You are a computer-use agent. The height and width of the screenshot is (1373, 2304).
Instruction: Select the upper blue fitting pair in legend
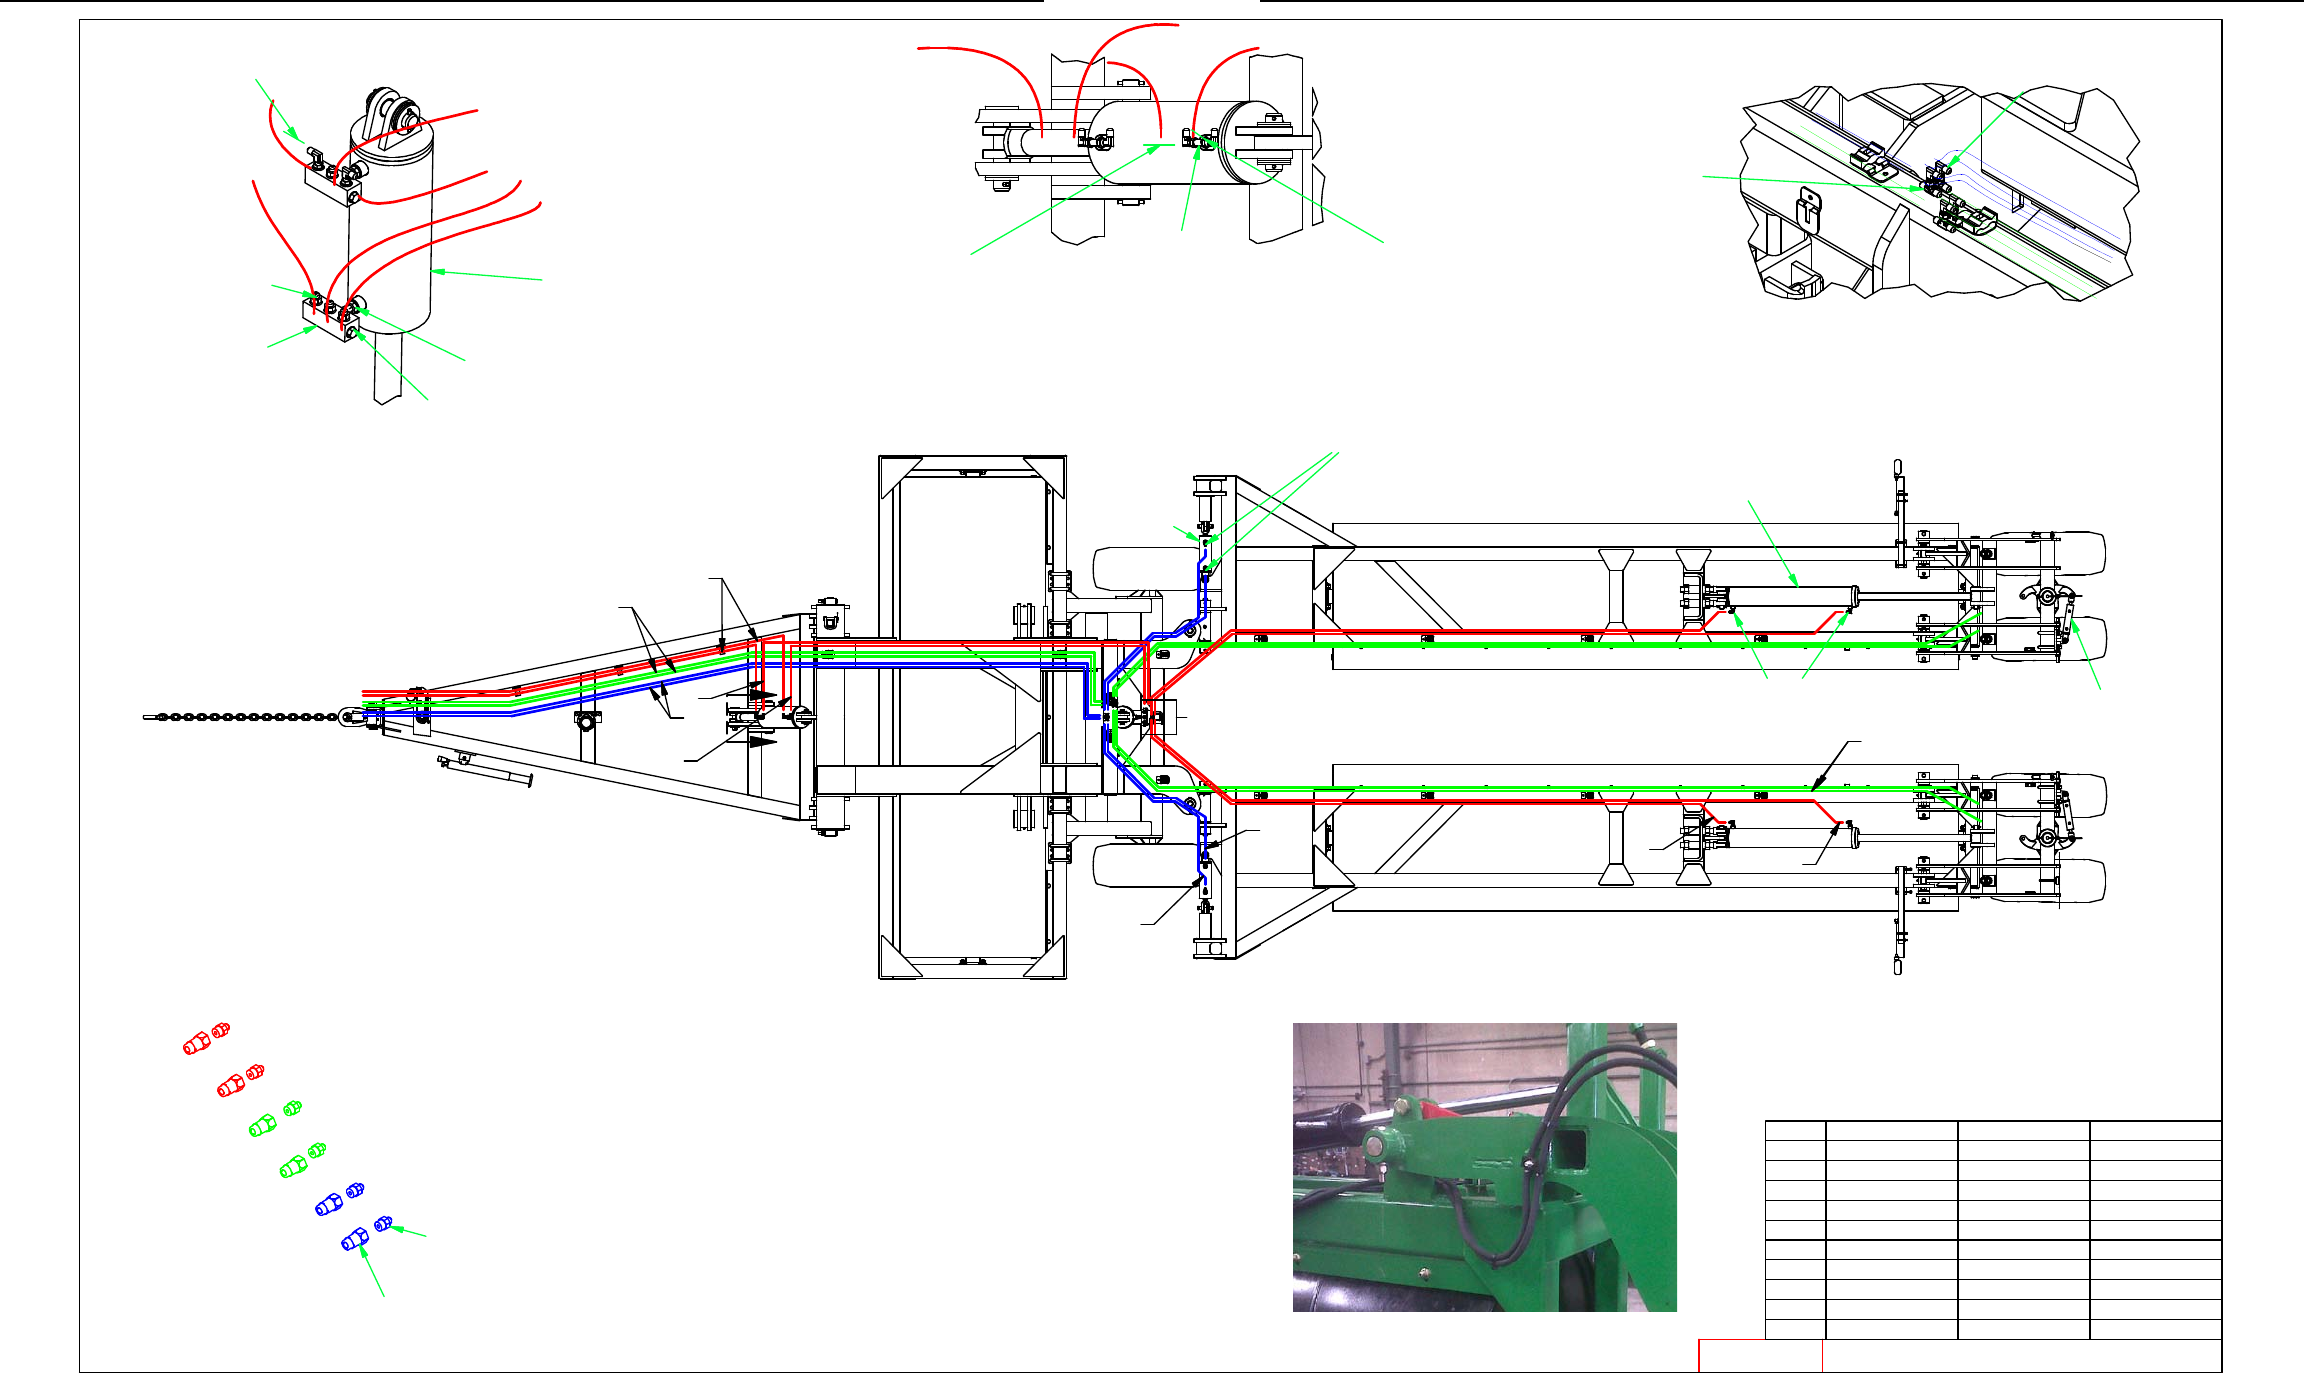[339, 1198]
